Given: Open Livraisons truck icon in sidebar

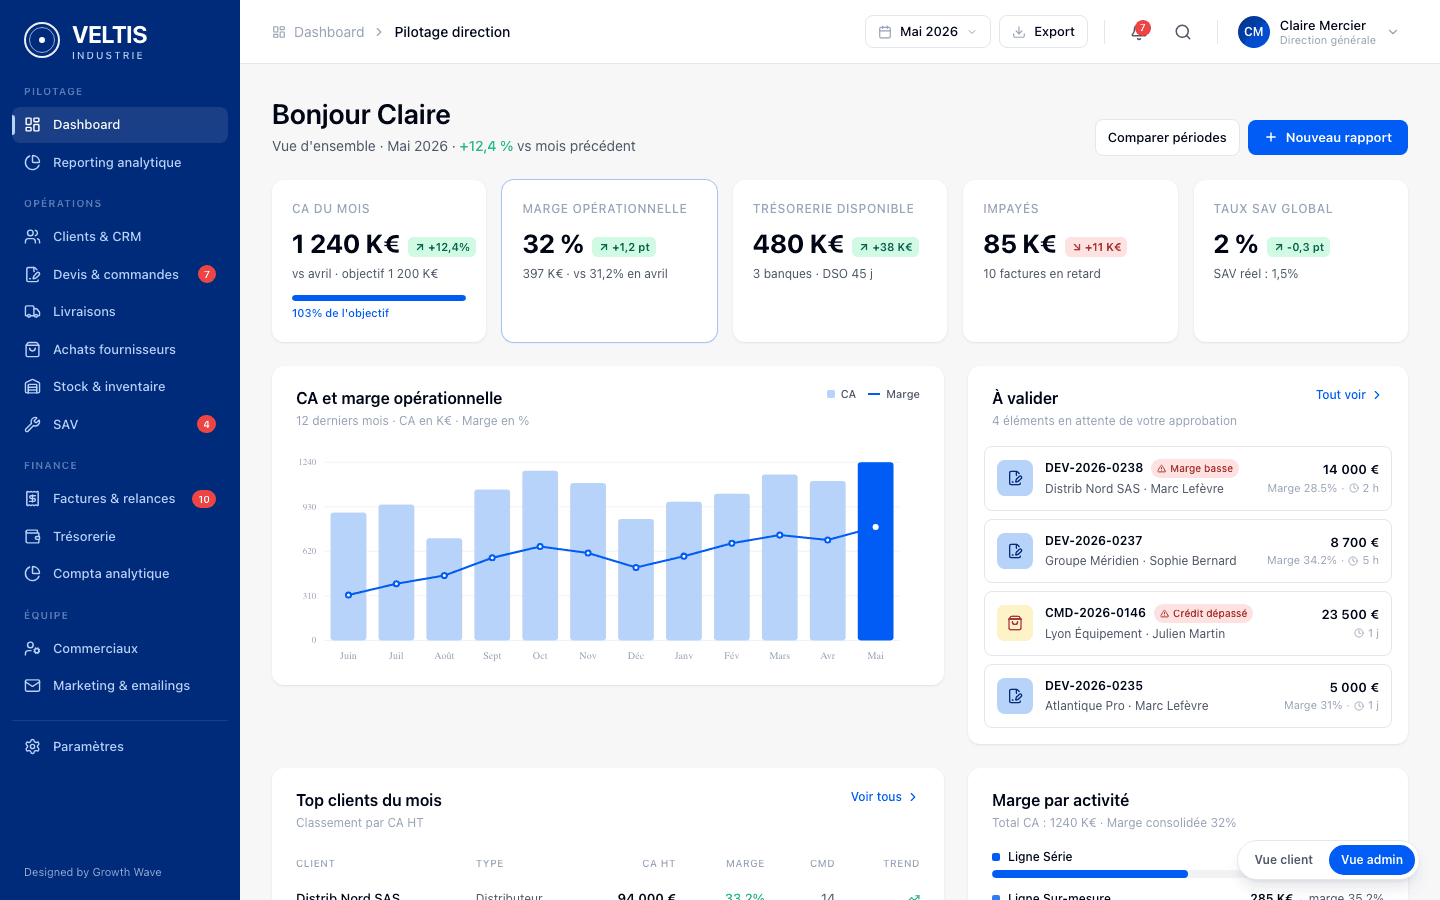Looking at the screenshot, I should click(x=33, y=312).
